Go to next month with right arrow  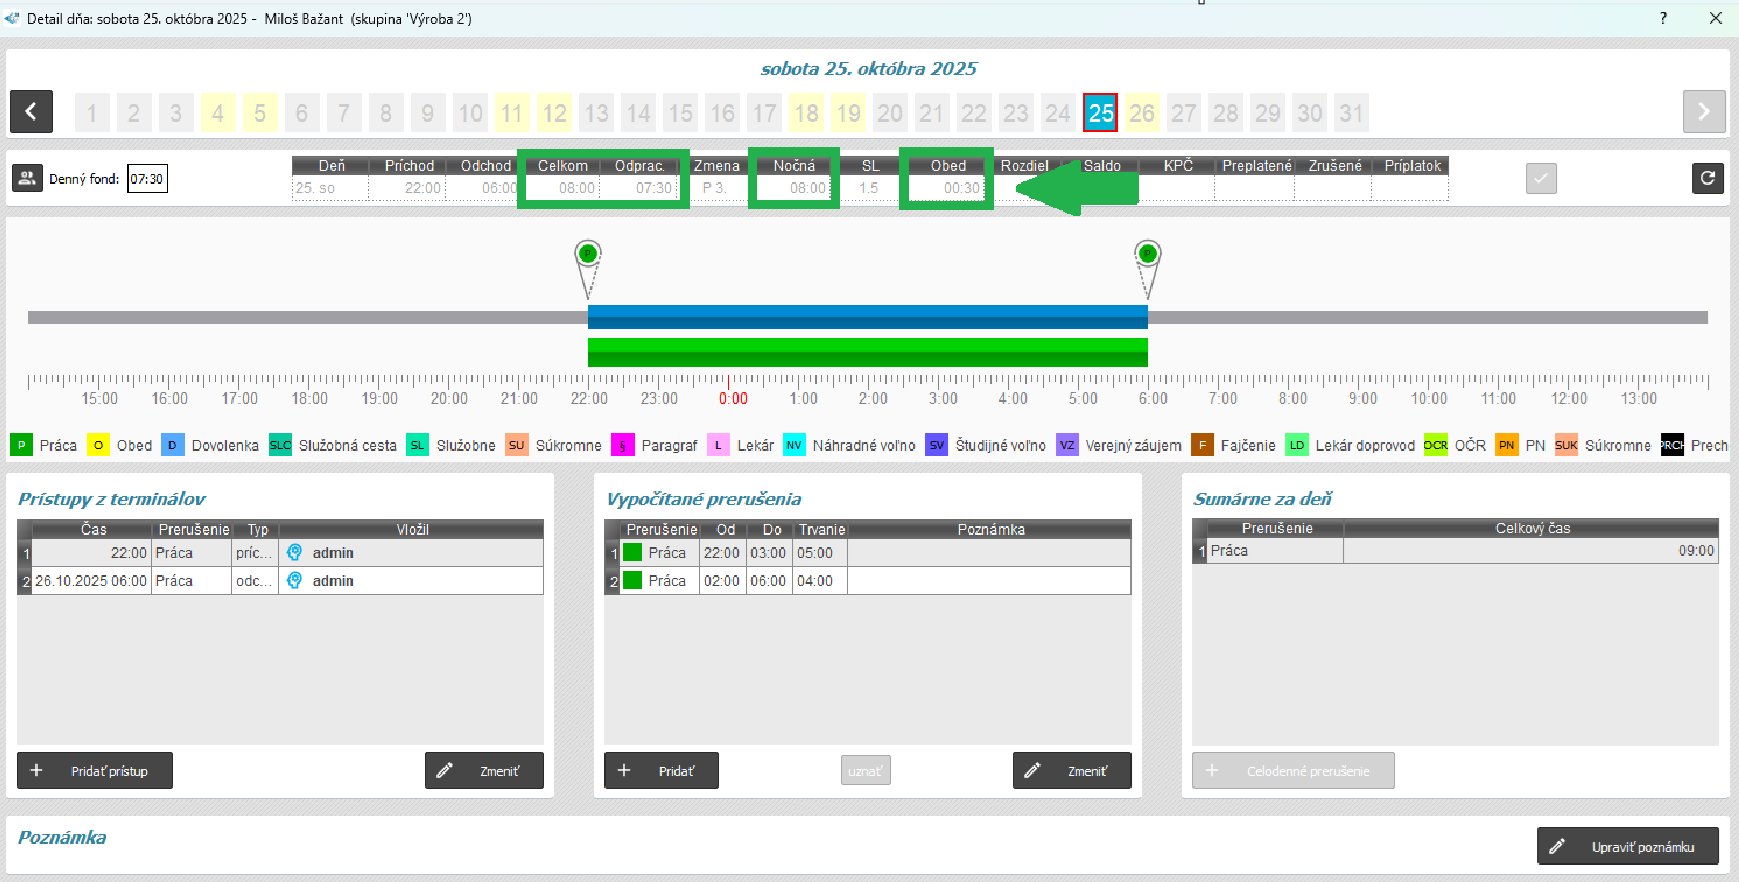pos(1703,112)
